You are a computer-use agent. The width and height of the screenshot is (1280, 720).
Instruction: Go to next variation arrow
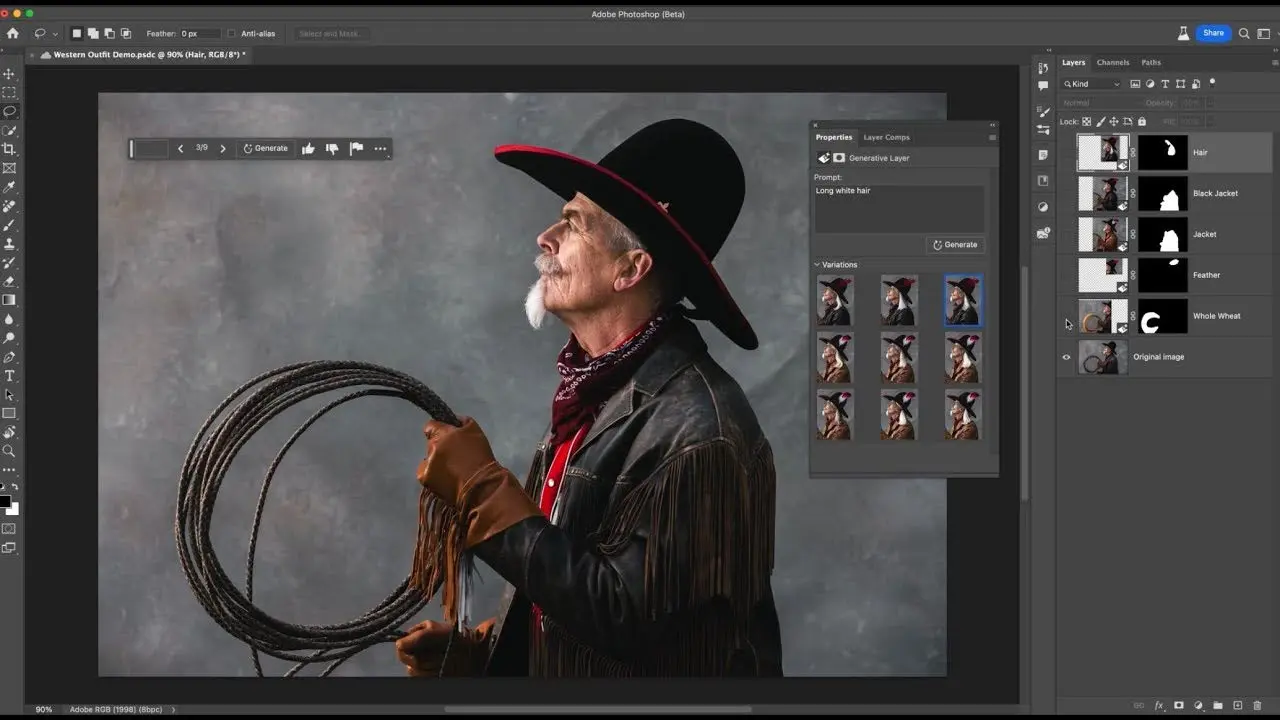click(x=223, y=148)
